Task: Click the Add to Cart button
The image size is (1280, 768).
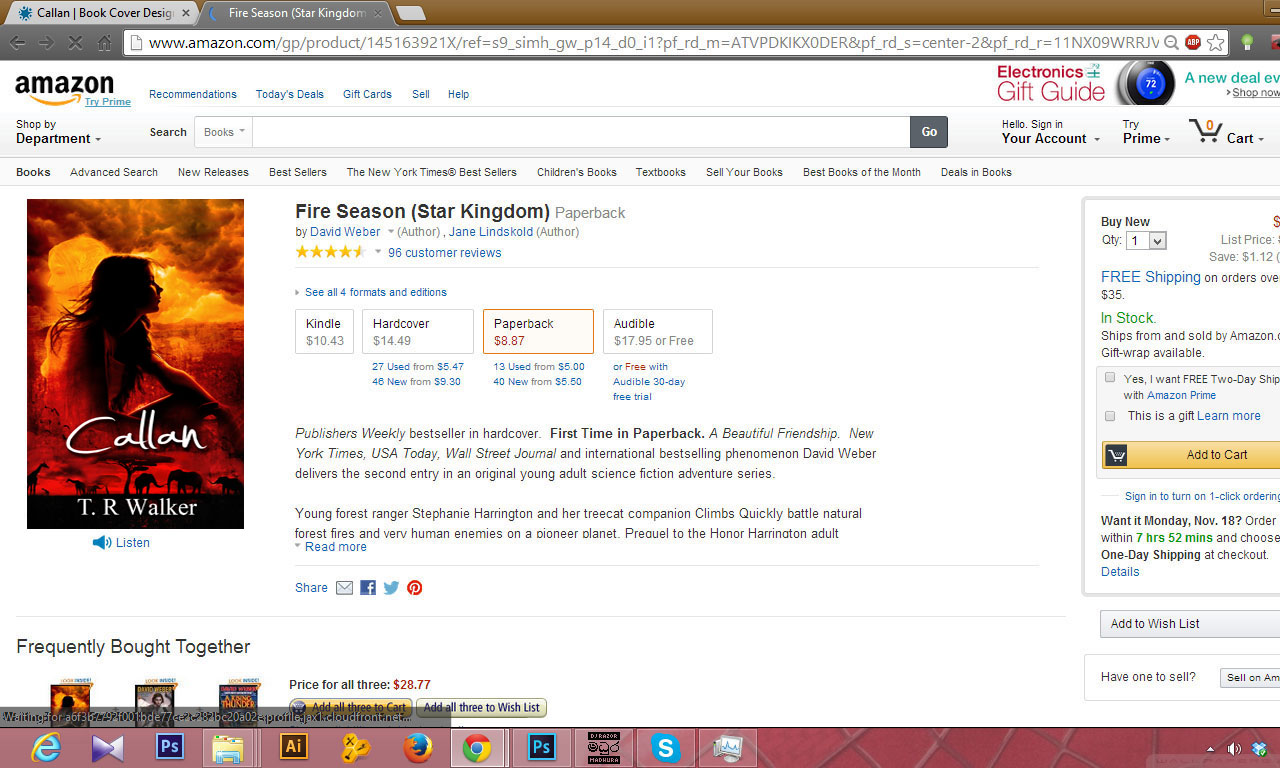Action: coord(1191,455)
